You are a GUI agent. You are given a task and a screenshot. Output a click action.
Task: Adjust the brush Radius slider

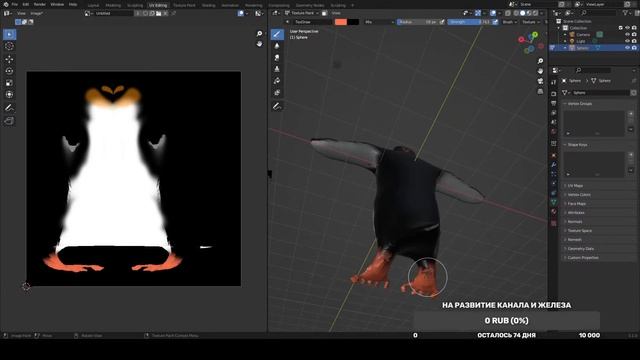click(418, 22)
